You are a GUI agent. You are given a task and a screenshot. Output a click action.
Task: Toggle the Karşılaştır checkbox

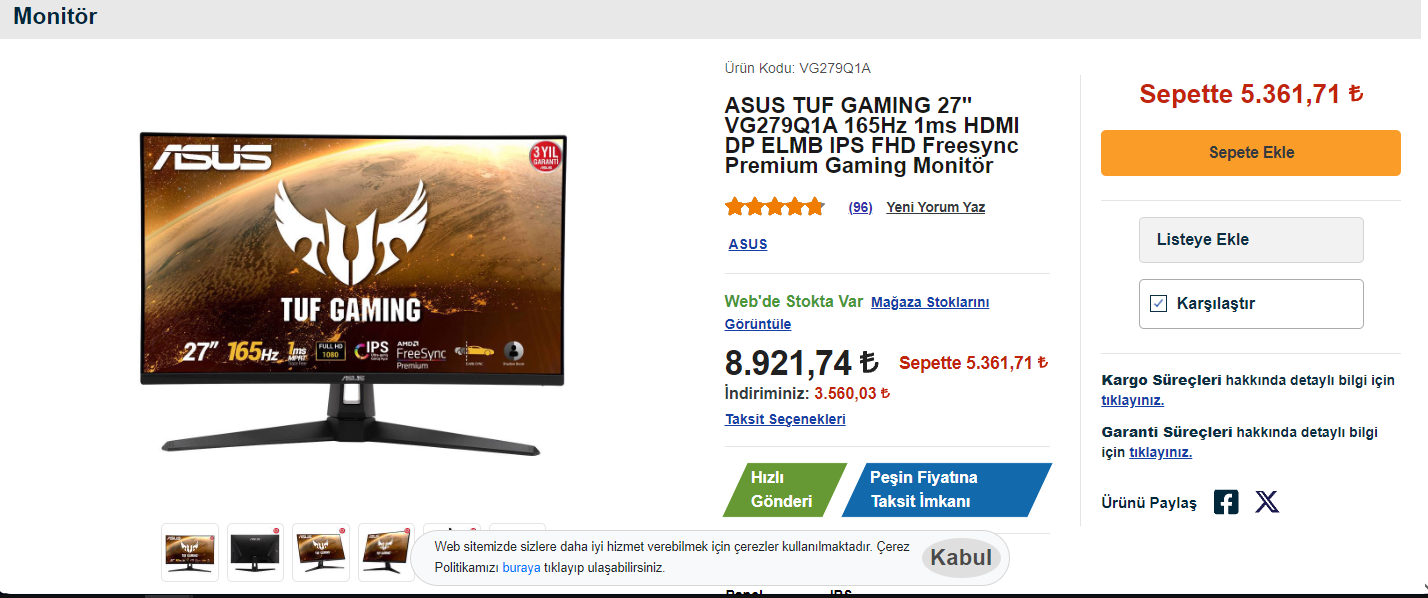tap(1159, 303)
